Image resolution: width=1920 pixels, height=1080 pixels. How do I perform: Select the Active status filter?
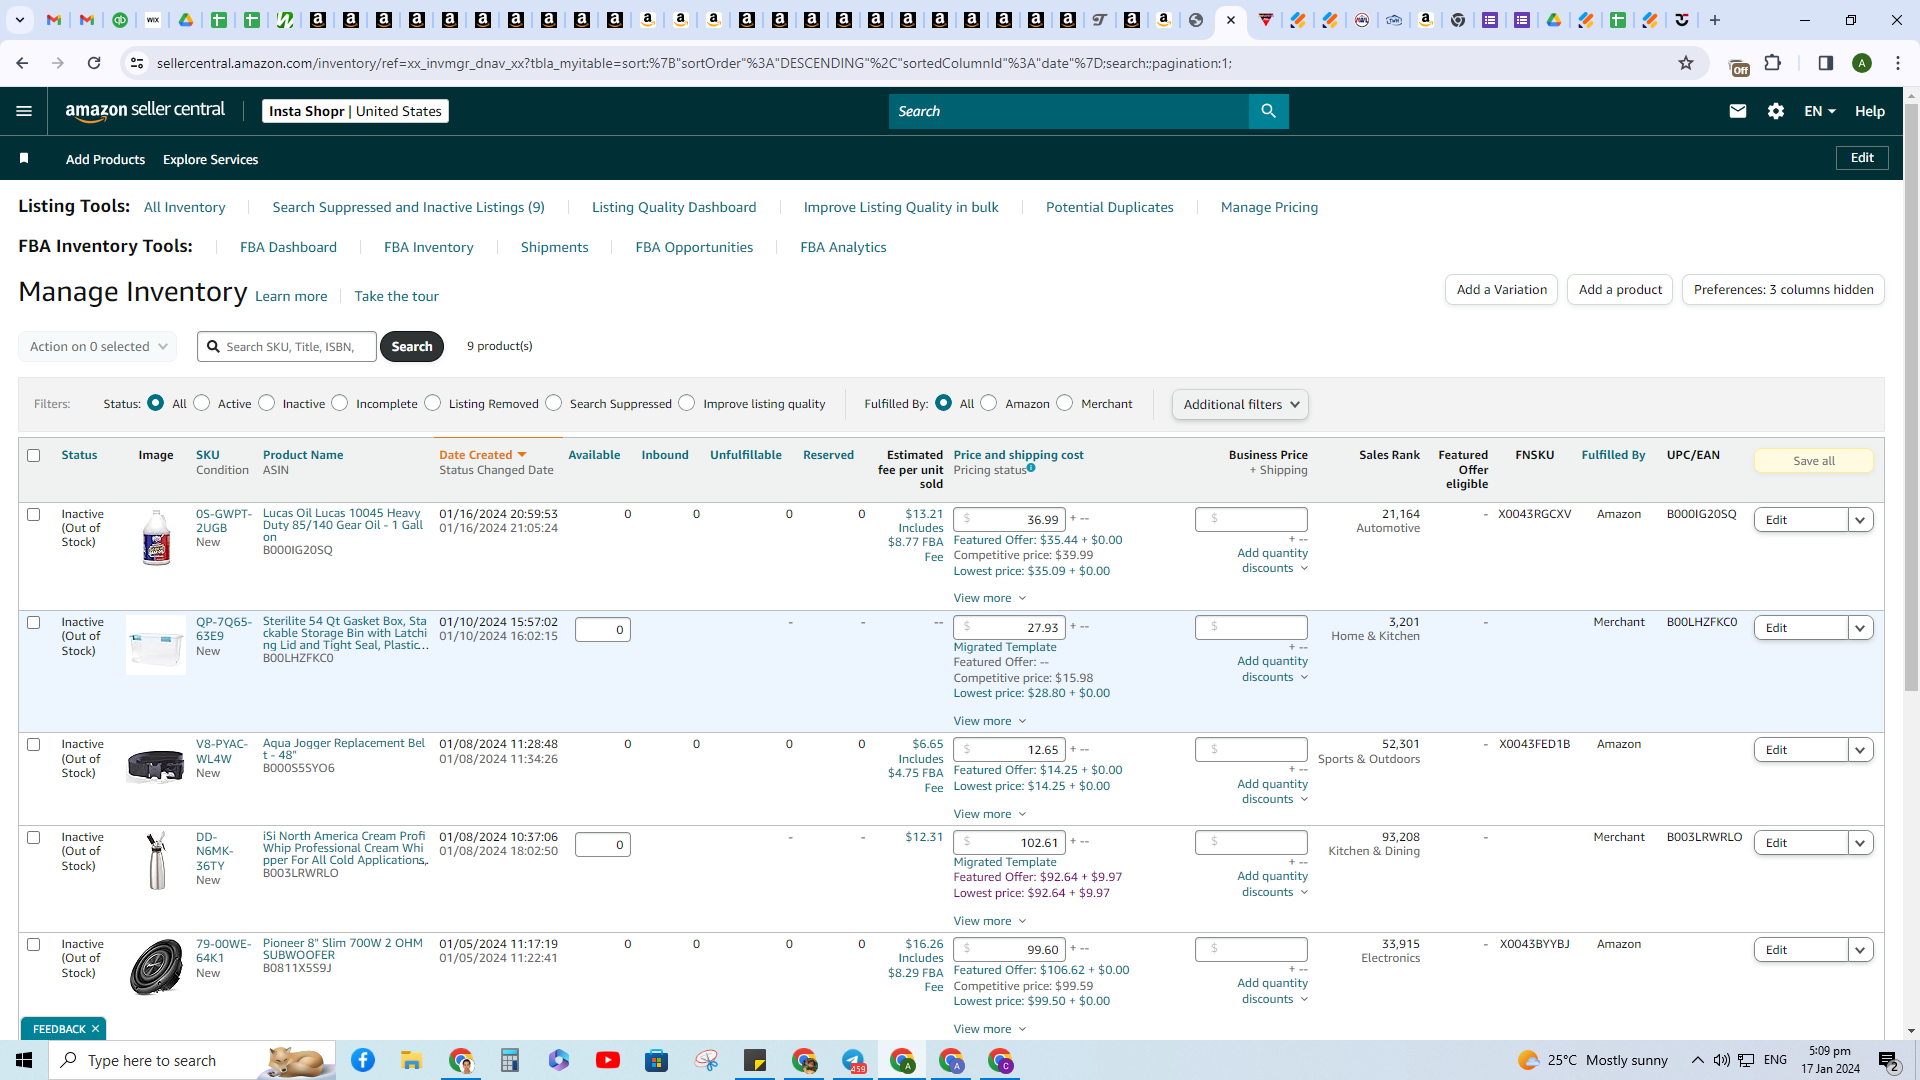coord(202,403)
